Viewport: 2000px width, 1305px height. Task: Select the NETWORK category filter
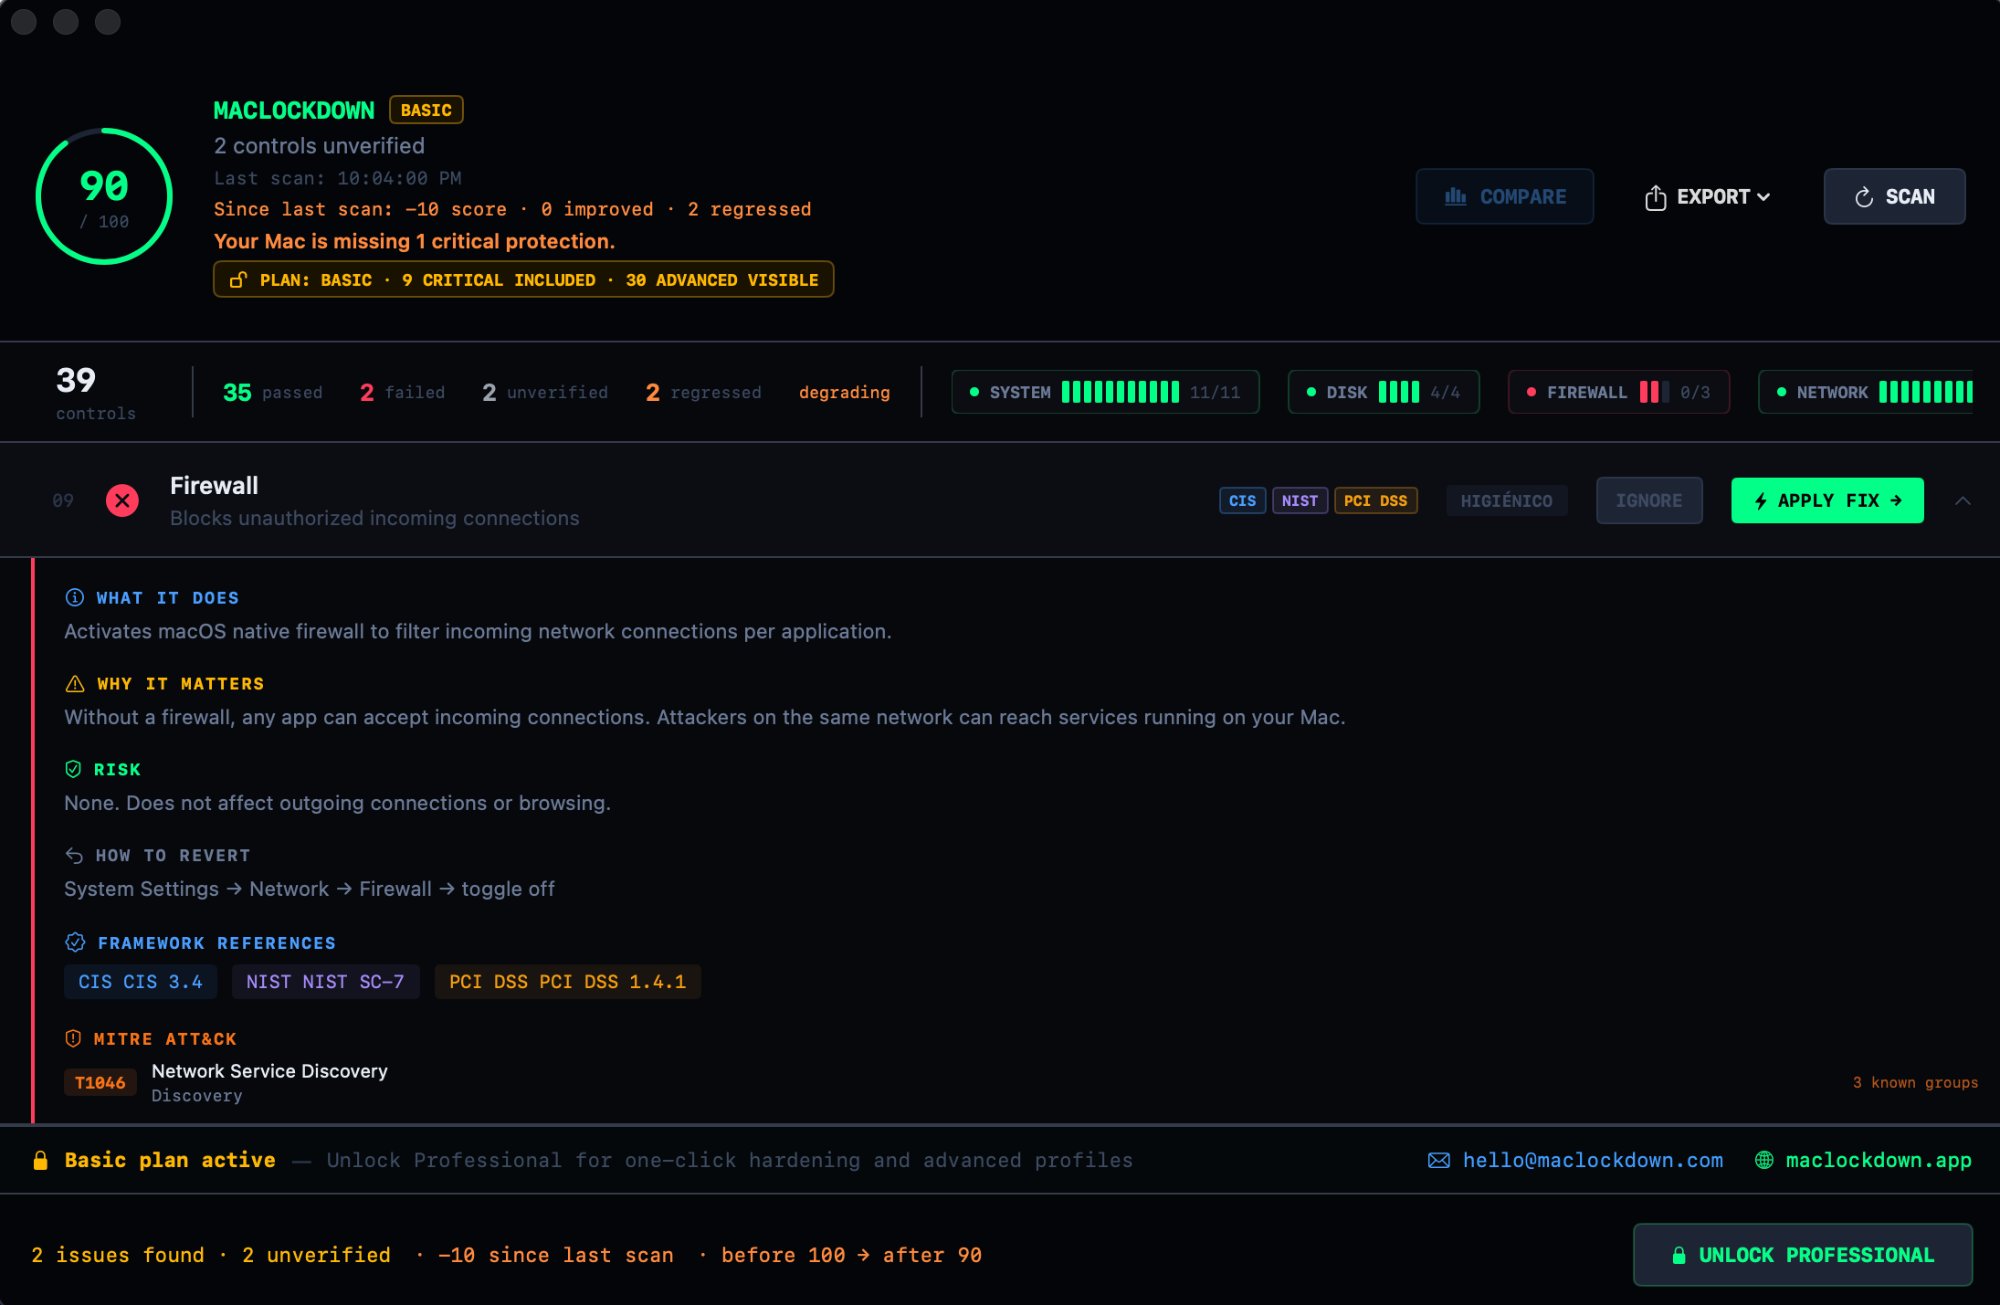tap(1866, 392)
